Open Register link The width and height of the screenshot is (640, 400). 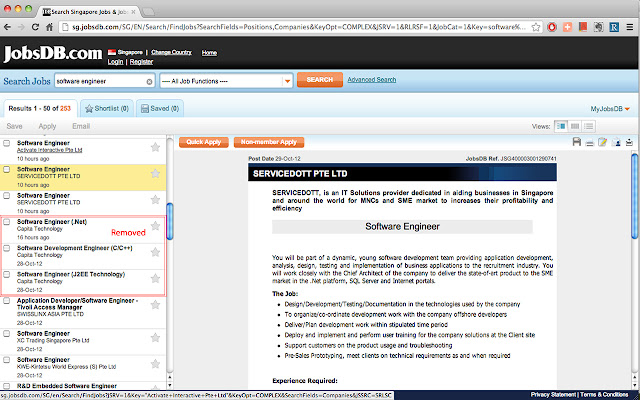click(141, 62)
